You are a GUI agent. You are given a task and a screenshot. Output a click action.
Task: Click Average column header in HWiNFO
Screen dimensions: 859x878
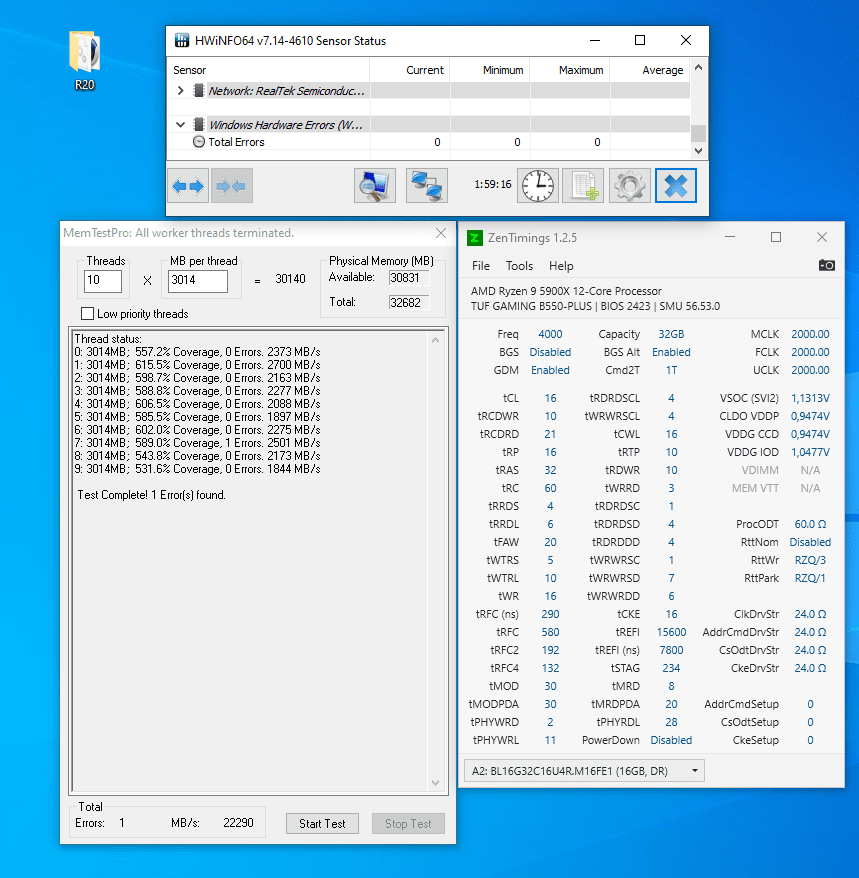(x=650, y=71)
